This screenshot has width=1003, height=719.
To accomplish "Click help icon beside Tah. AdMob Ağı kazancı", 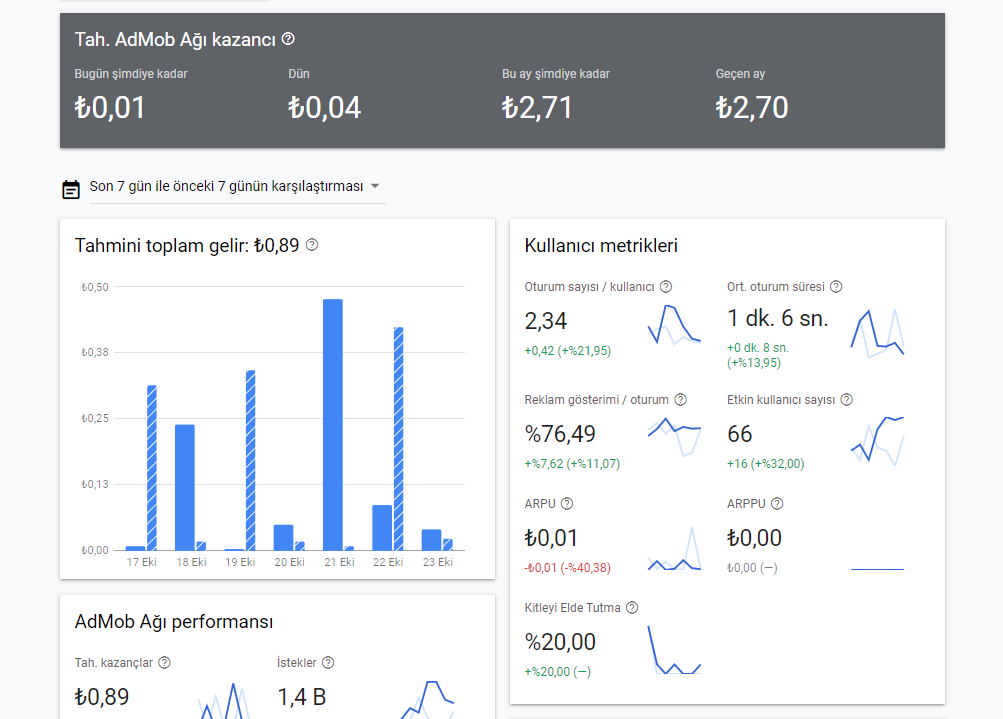I will pos(288,39).
